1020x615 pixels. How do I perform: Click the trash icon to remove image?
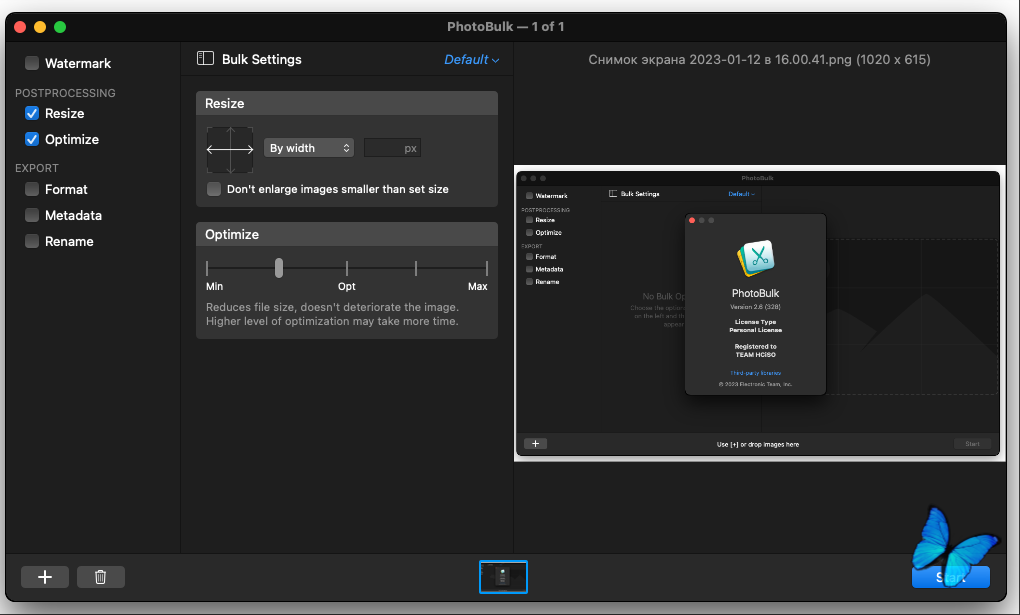101,577
